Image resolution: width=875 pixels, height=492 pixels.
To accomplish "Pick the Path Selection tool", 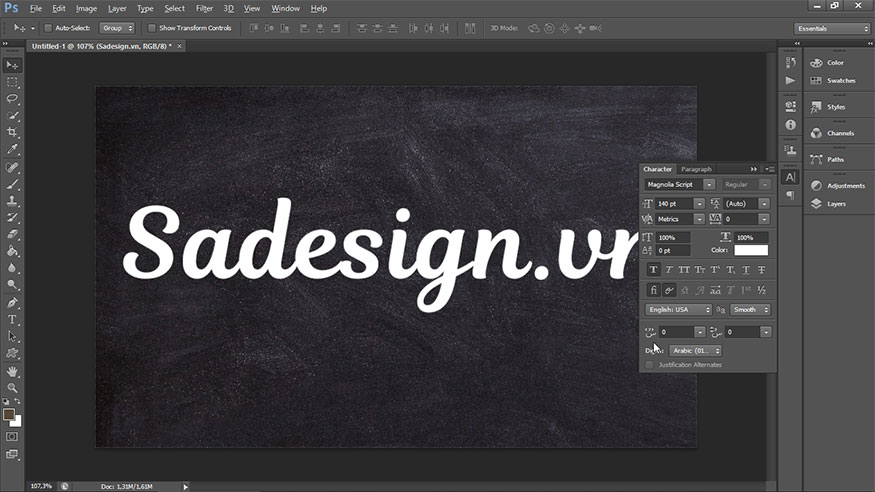I will point(12,336).
